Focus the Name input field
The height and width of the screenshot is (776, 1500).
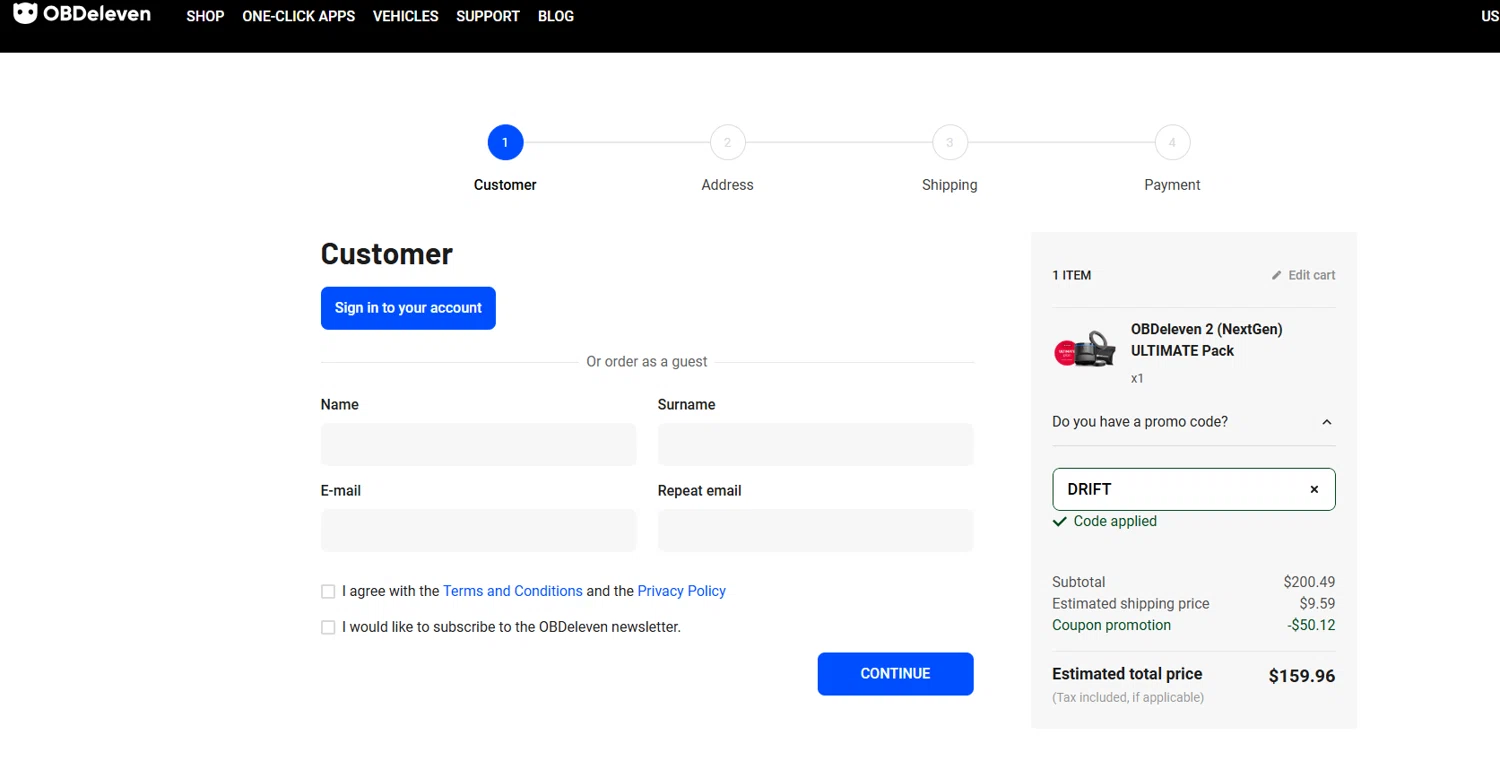pos(478,444)
